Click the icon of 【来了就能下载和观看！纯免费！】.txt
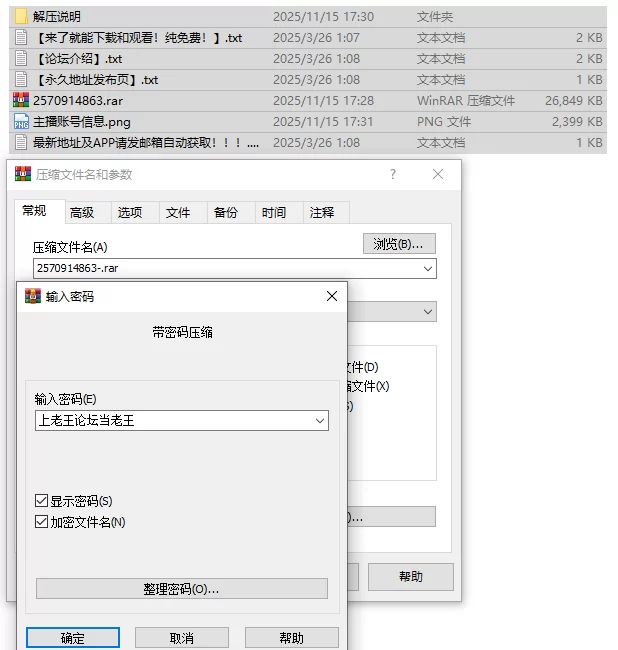The image size is (618, 650). pos(21,38)
